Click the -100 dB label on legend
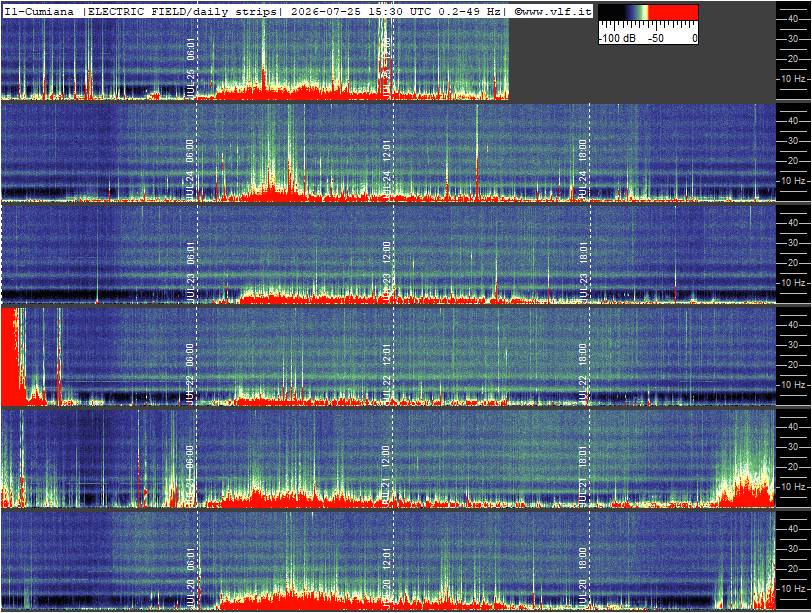This screenshot has height=613, width=812. click(617, 38)
